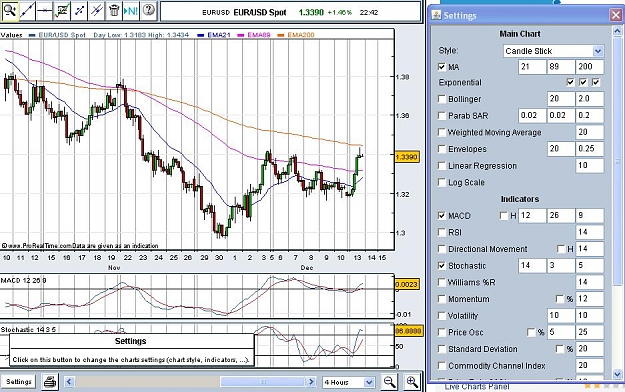
Task: Click the chart horizontal scrollbar thumb
Action: [263, 382]
